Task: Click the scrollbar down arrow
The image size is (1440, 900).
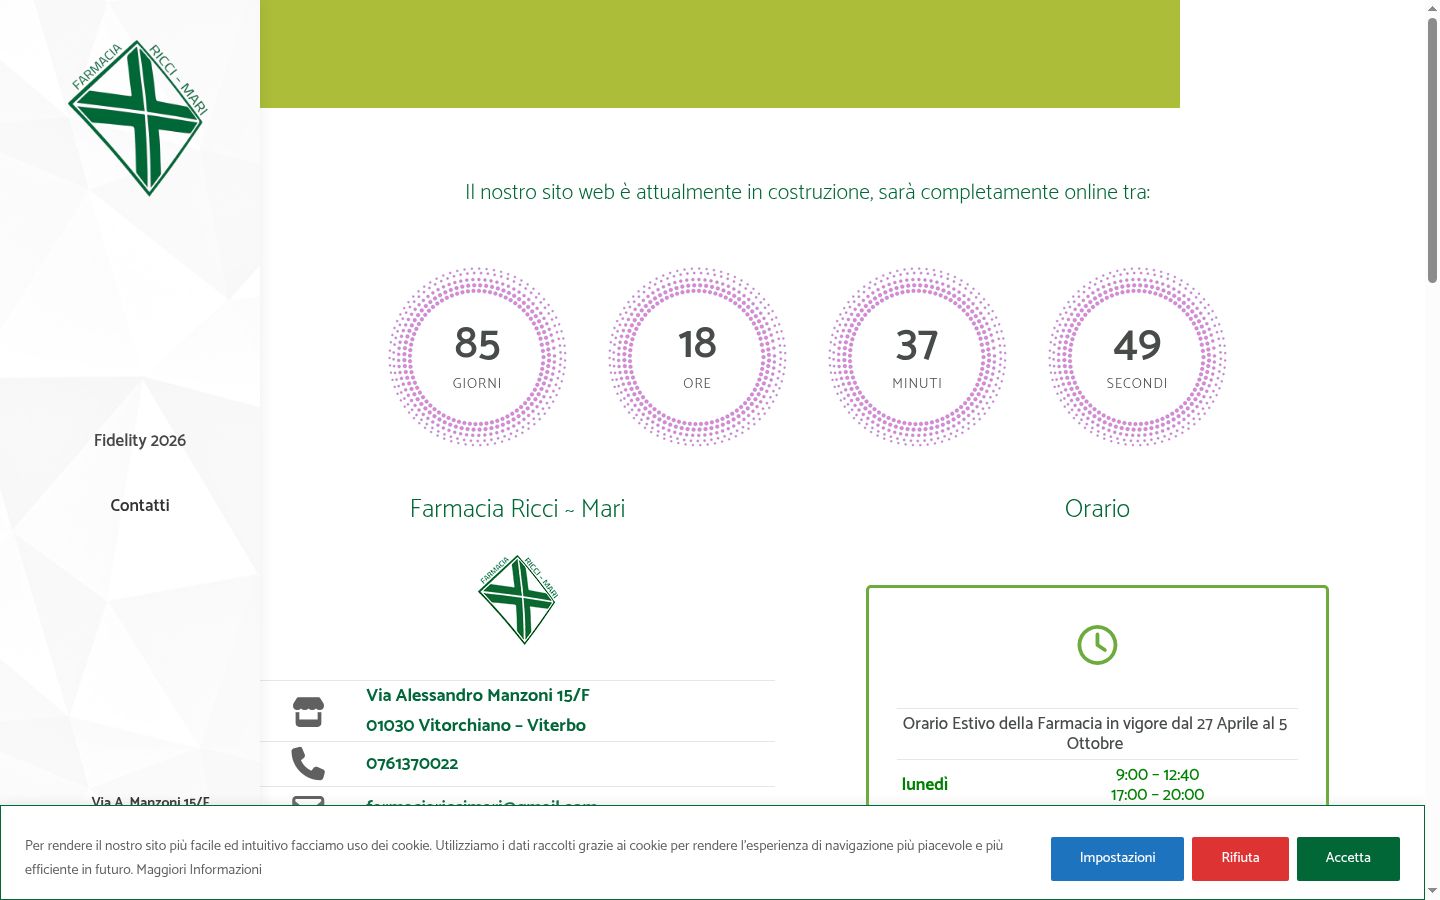Action: point(1432,891)
